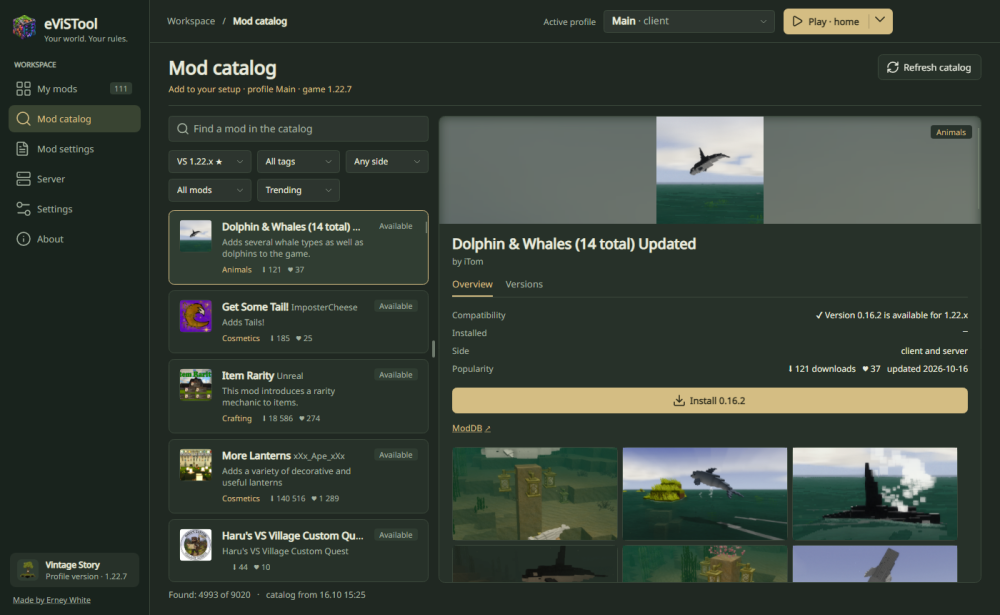Click the Server rack icon
Viewport: 1000px width, 615px height.
click(x=23, y=179)
